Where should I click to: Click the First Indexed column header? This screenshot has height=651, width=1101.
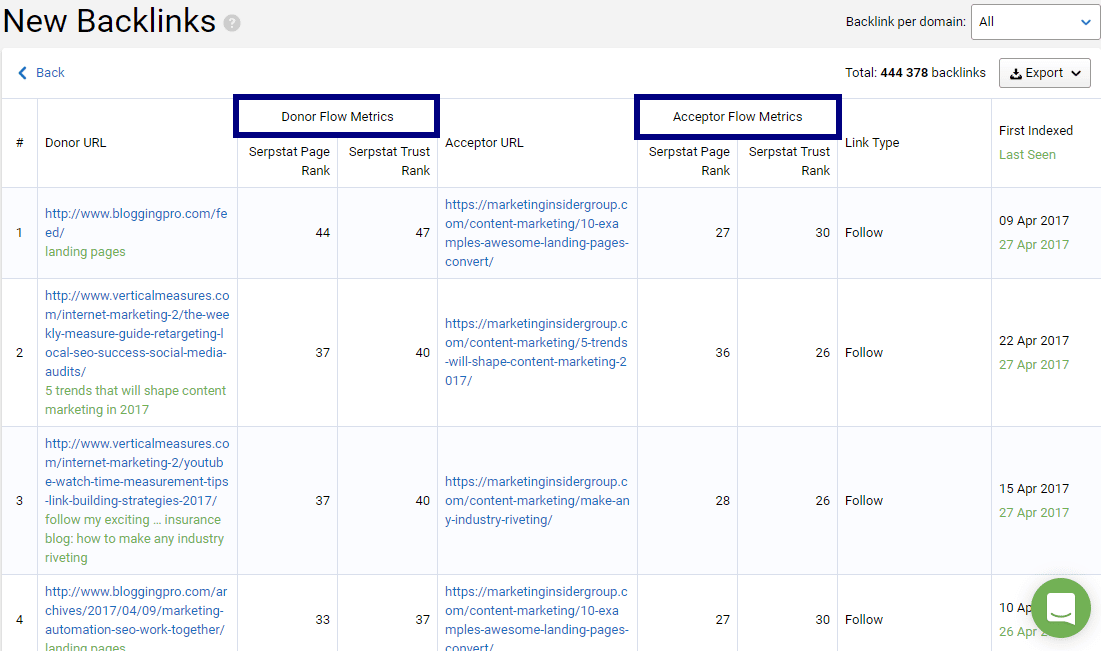tap(1035, 131)
